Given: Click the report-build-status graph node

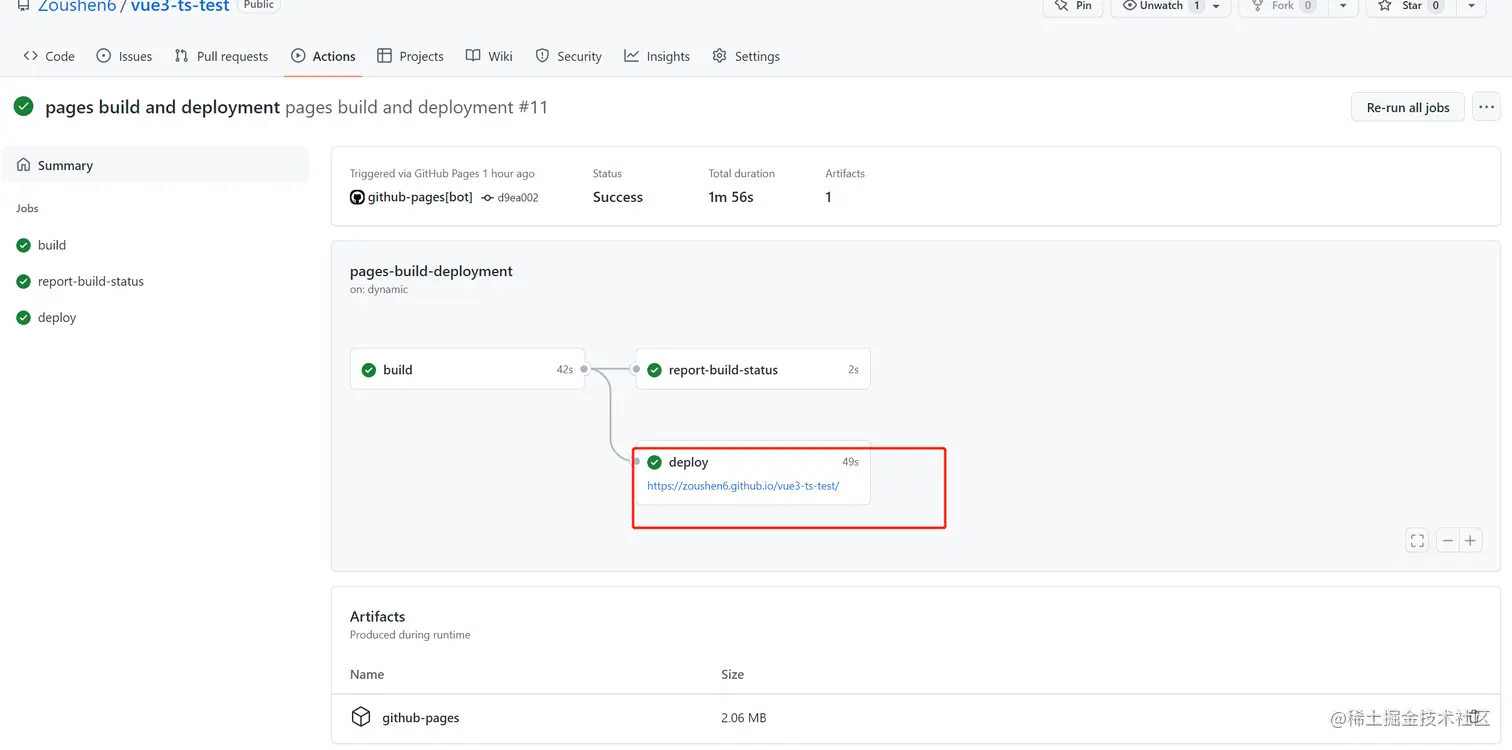Looking at the screenshot, I should tap(753, 369).
